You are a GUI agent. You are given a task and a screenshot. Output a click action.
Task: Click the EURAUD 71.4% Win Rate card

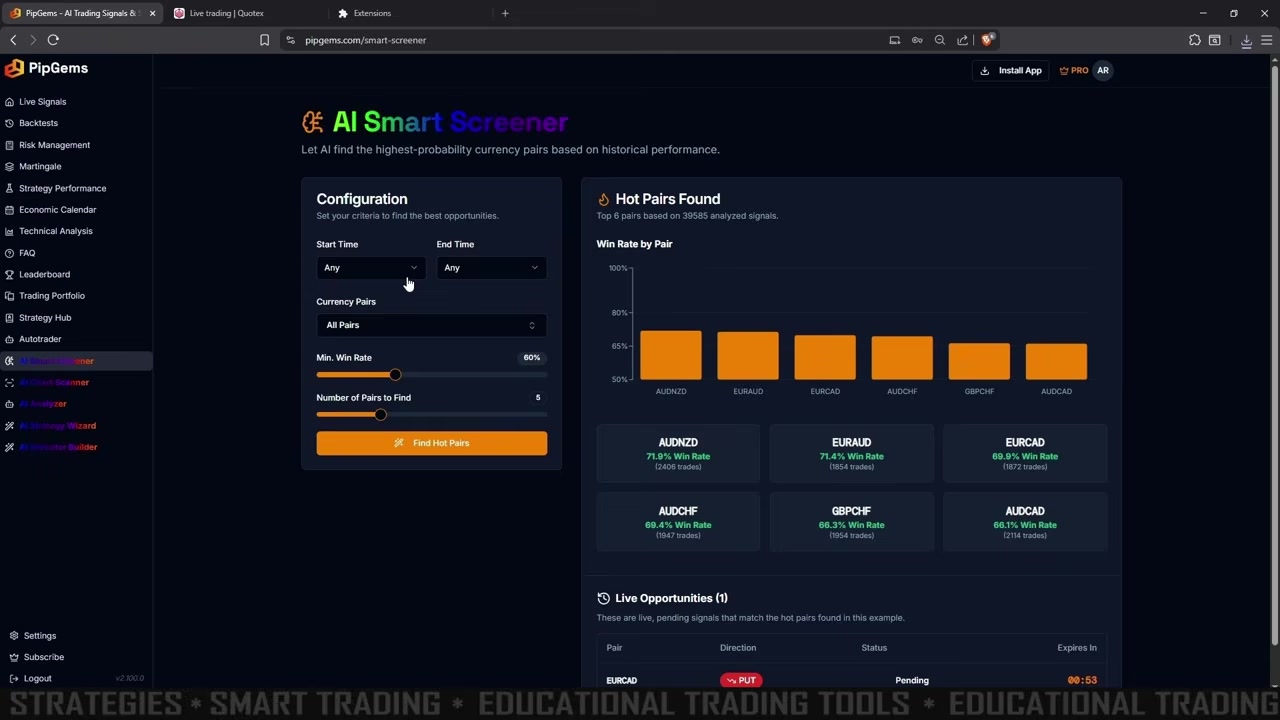852,454
